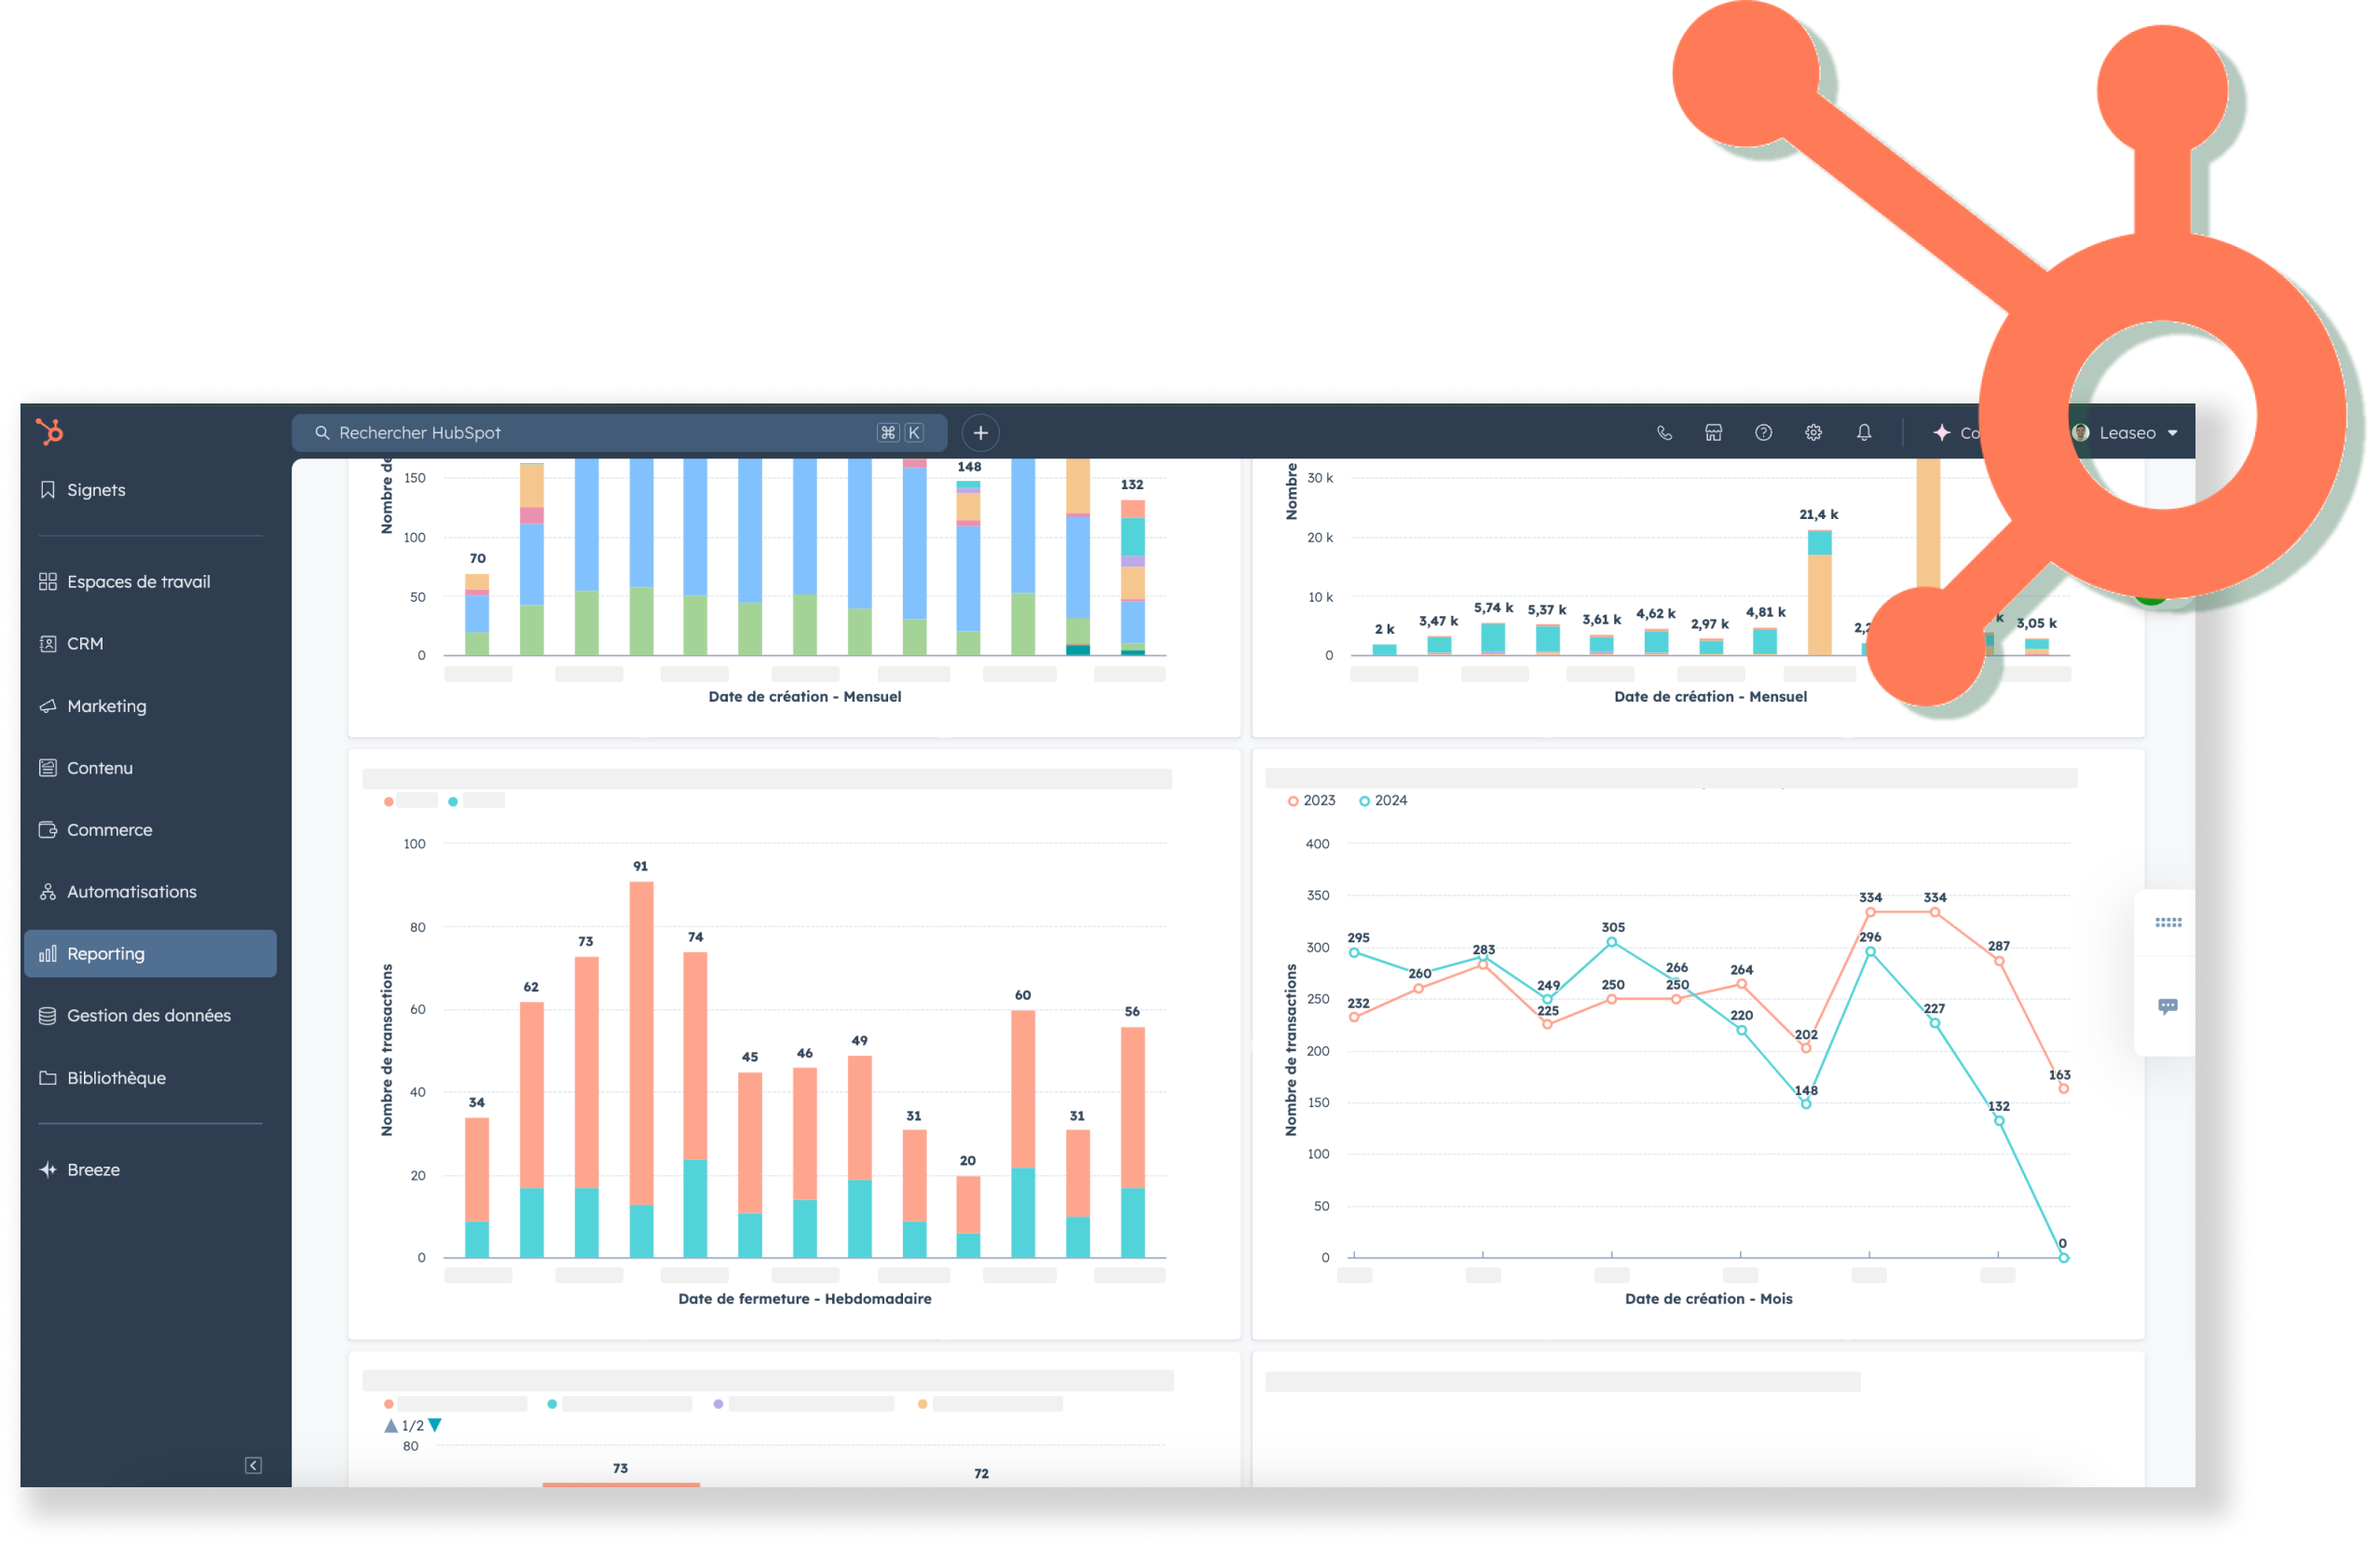Open the chat bubble widget on right edge
The image size is (2380, 1545).
[x=2167, y=1006]
